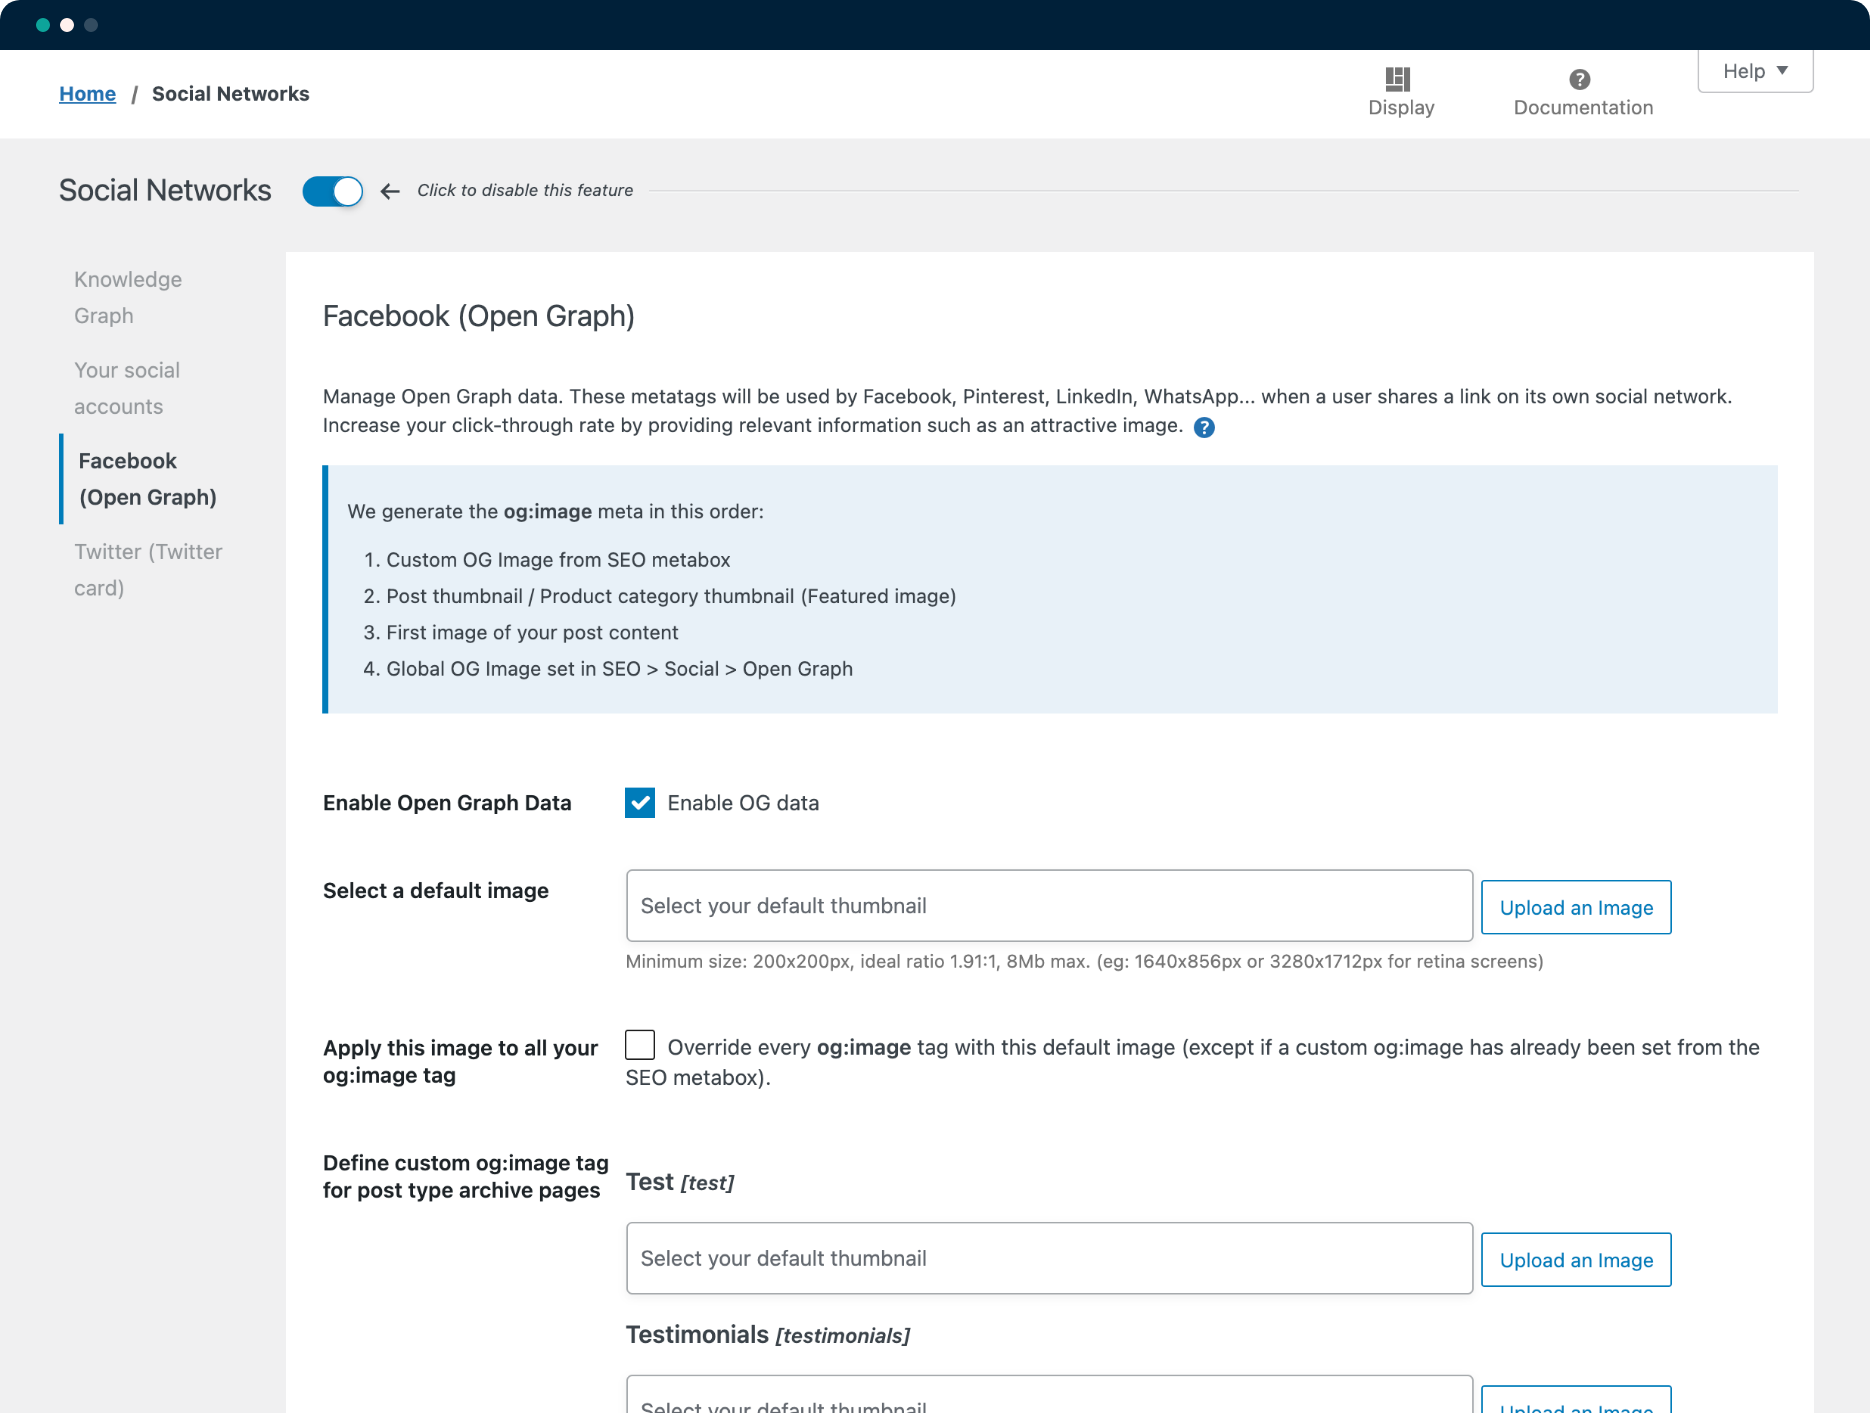Check the Override every og:image tag checkbox
Screen dimensions: 1870x1414
(640, 1045)
